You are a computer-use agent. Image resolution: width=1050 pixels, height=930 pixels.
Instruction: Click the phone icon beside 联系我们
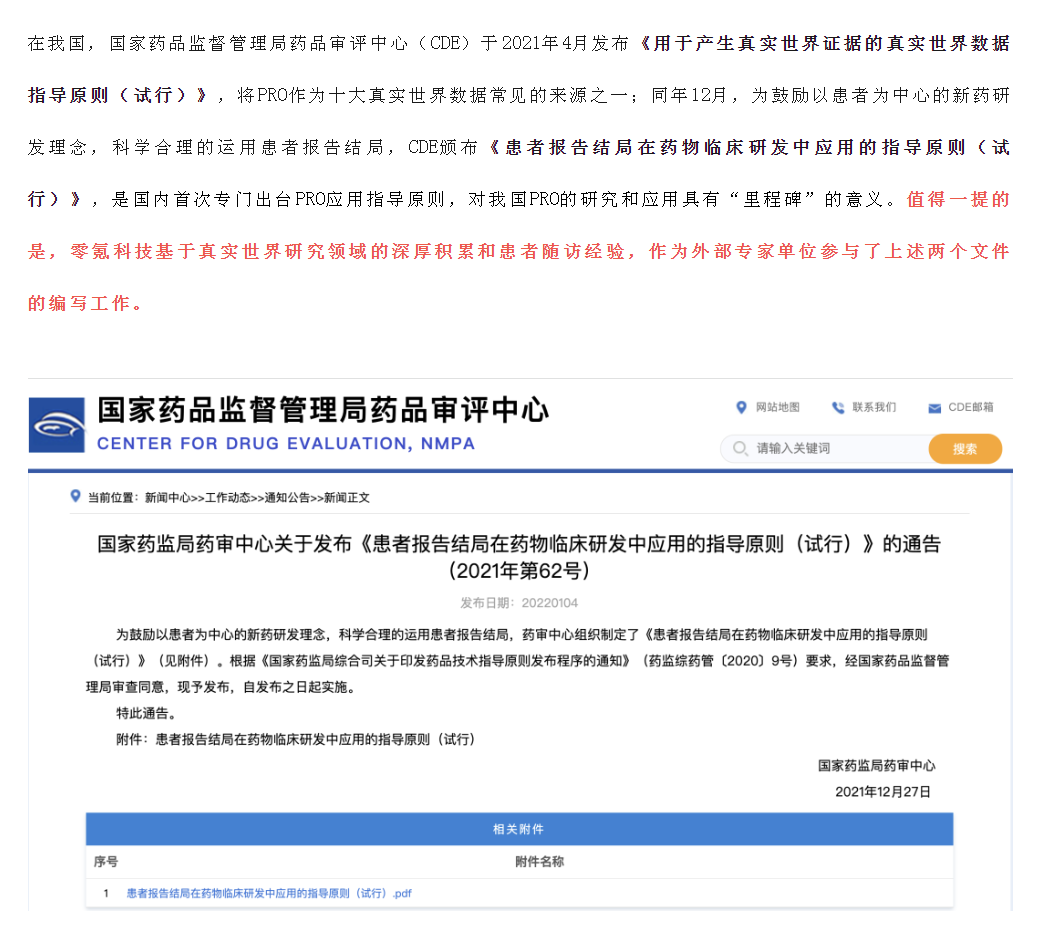[838, 407]
